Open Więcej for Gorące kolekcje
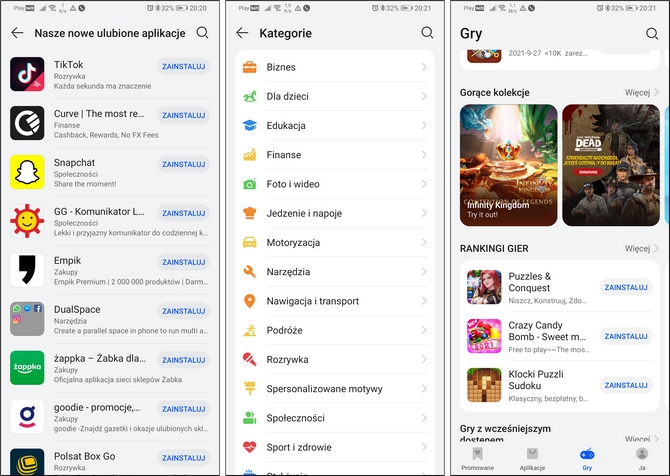Image resolution: width=670 pixels, height=476 pixels. (x=641, y=92)
